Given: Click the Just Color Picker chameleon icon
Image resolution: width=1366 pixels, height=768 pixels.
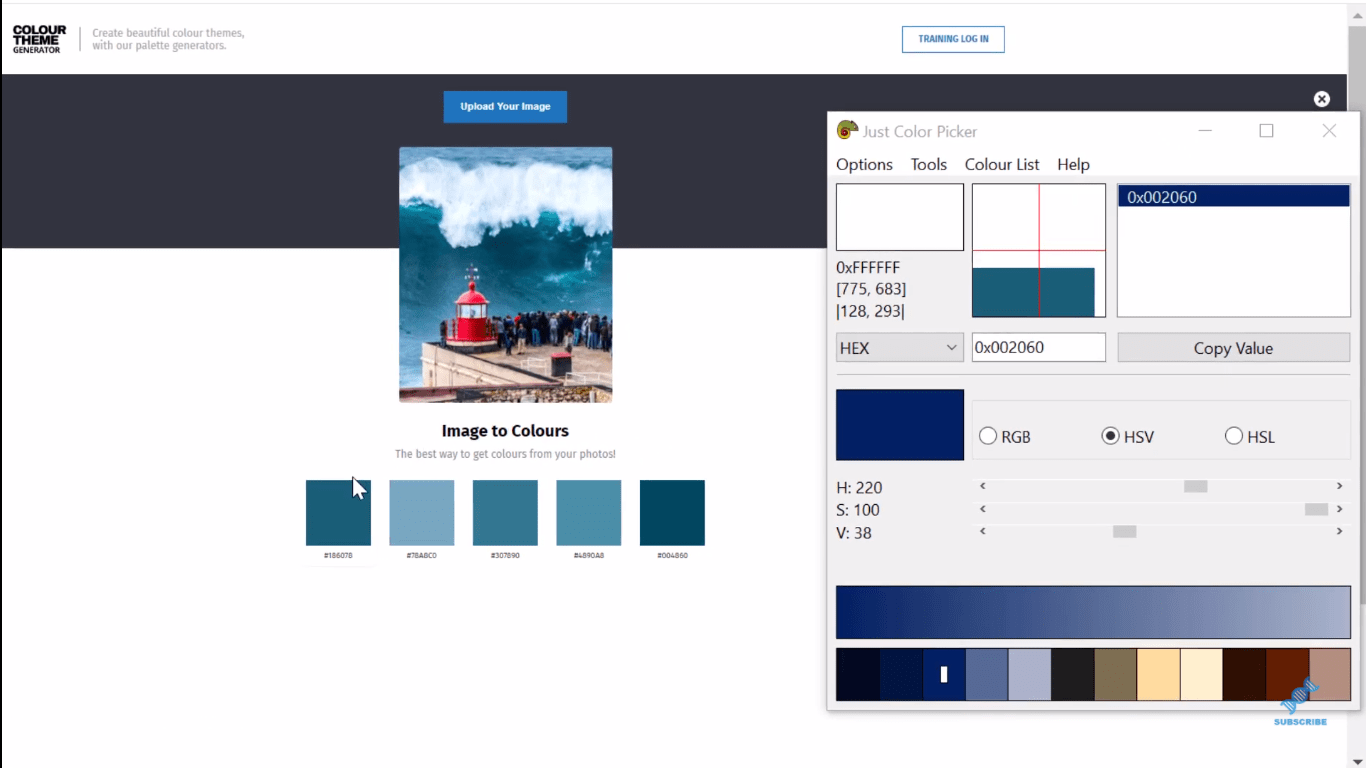Looking at the screenshot, I should point(847,131).
